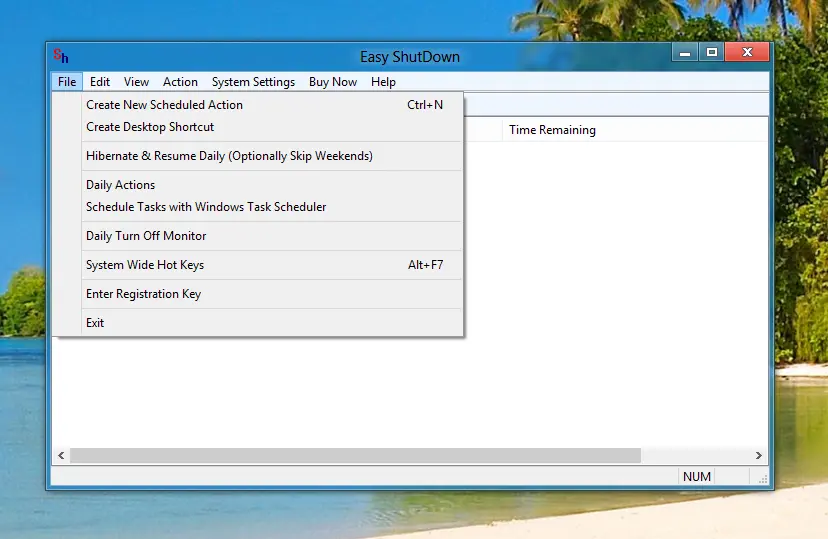Screen dimensions: 828x539
Task: Click the window resize grip in status bar
Action: pos(763,479)
